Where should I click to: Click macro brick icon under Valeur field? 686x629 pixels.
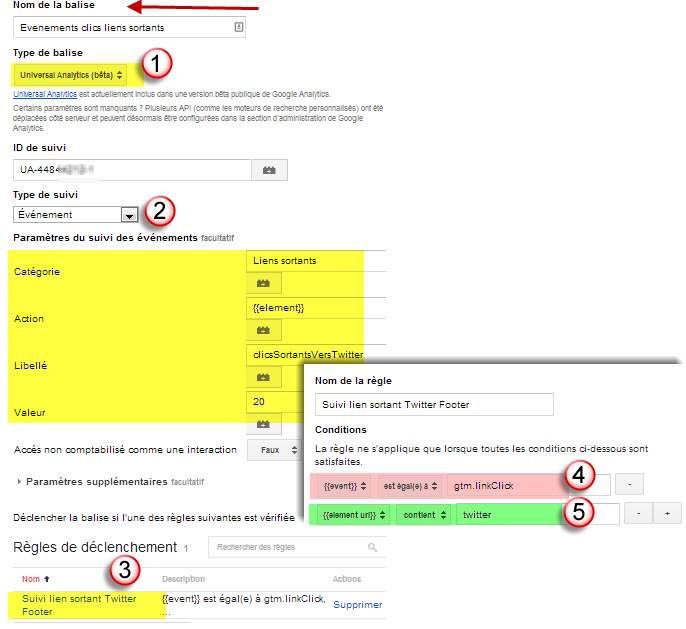click(263, 424)
